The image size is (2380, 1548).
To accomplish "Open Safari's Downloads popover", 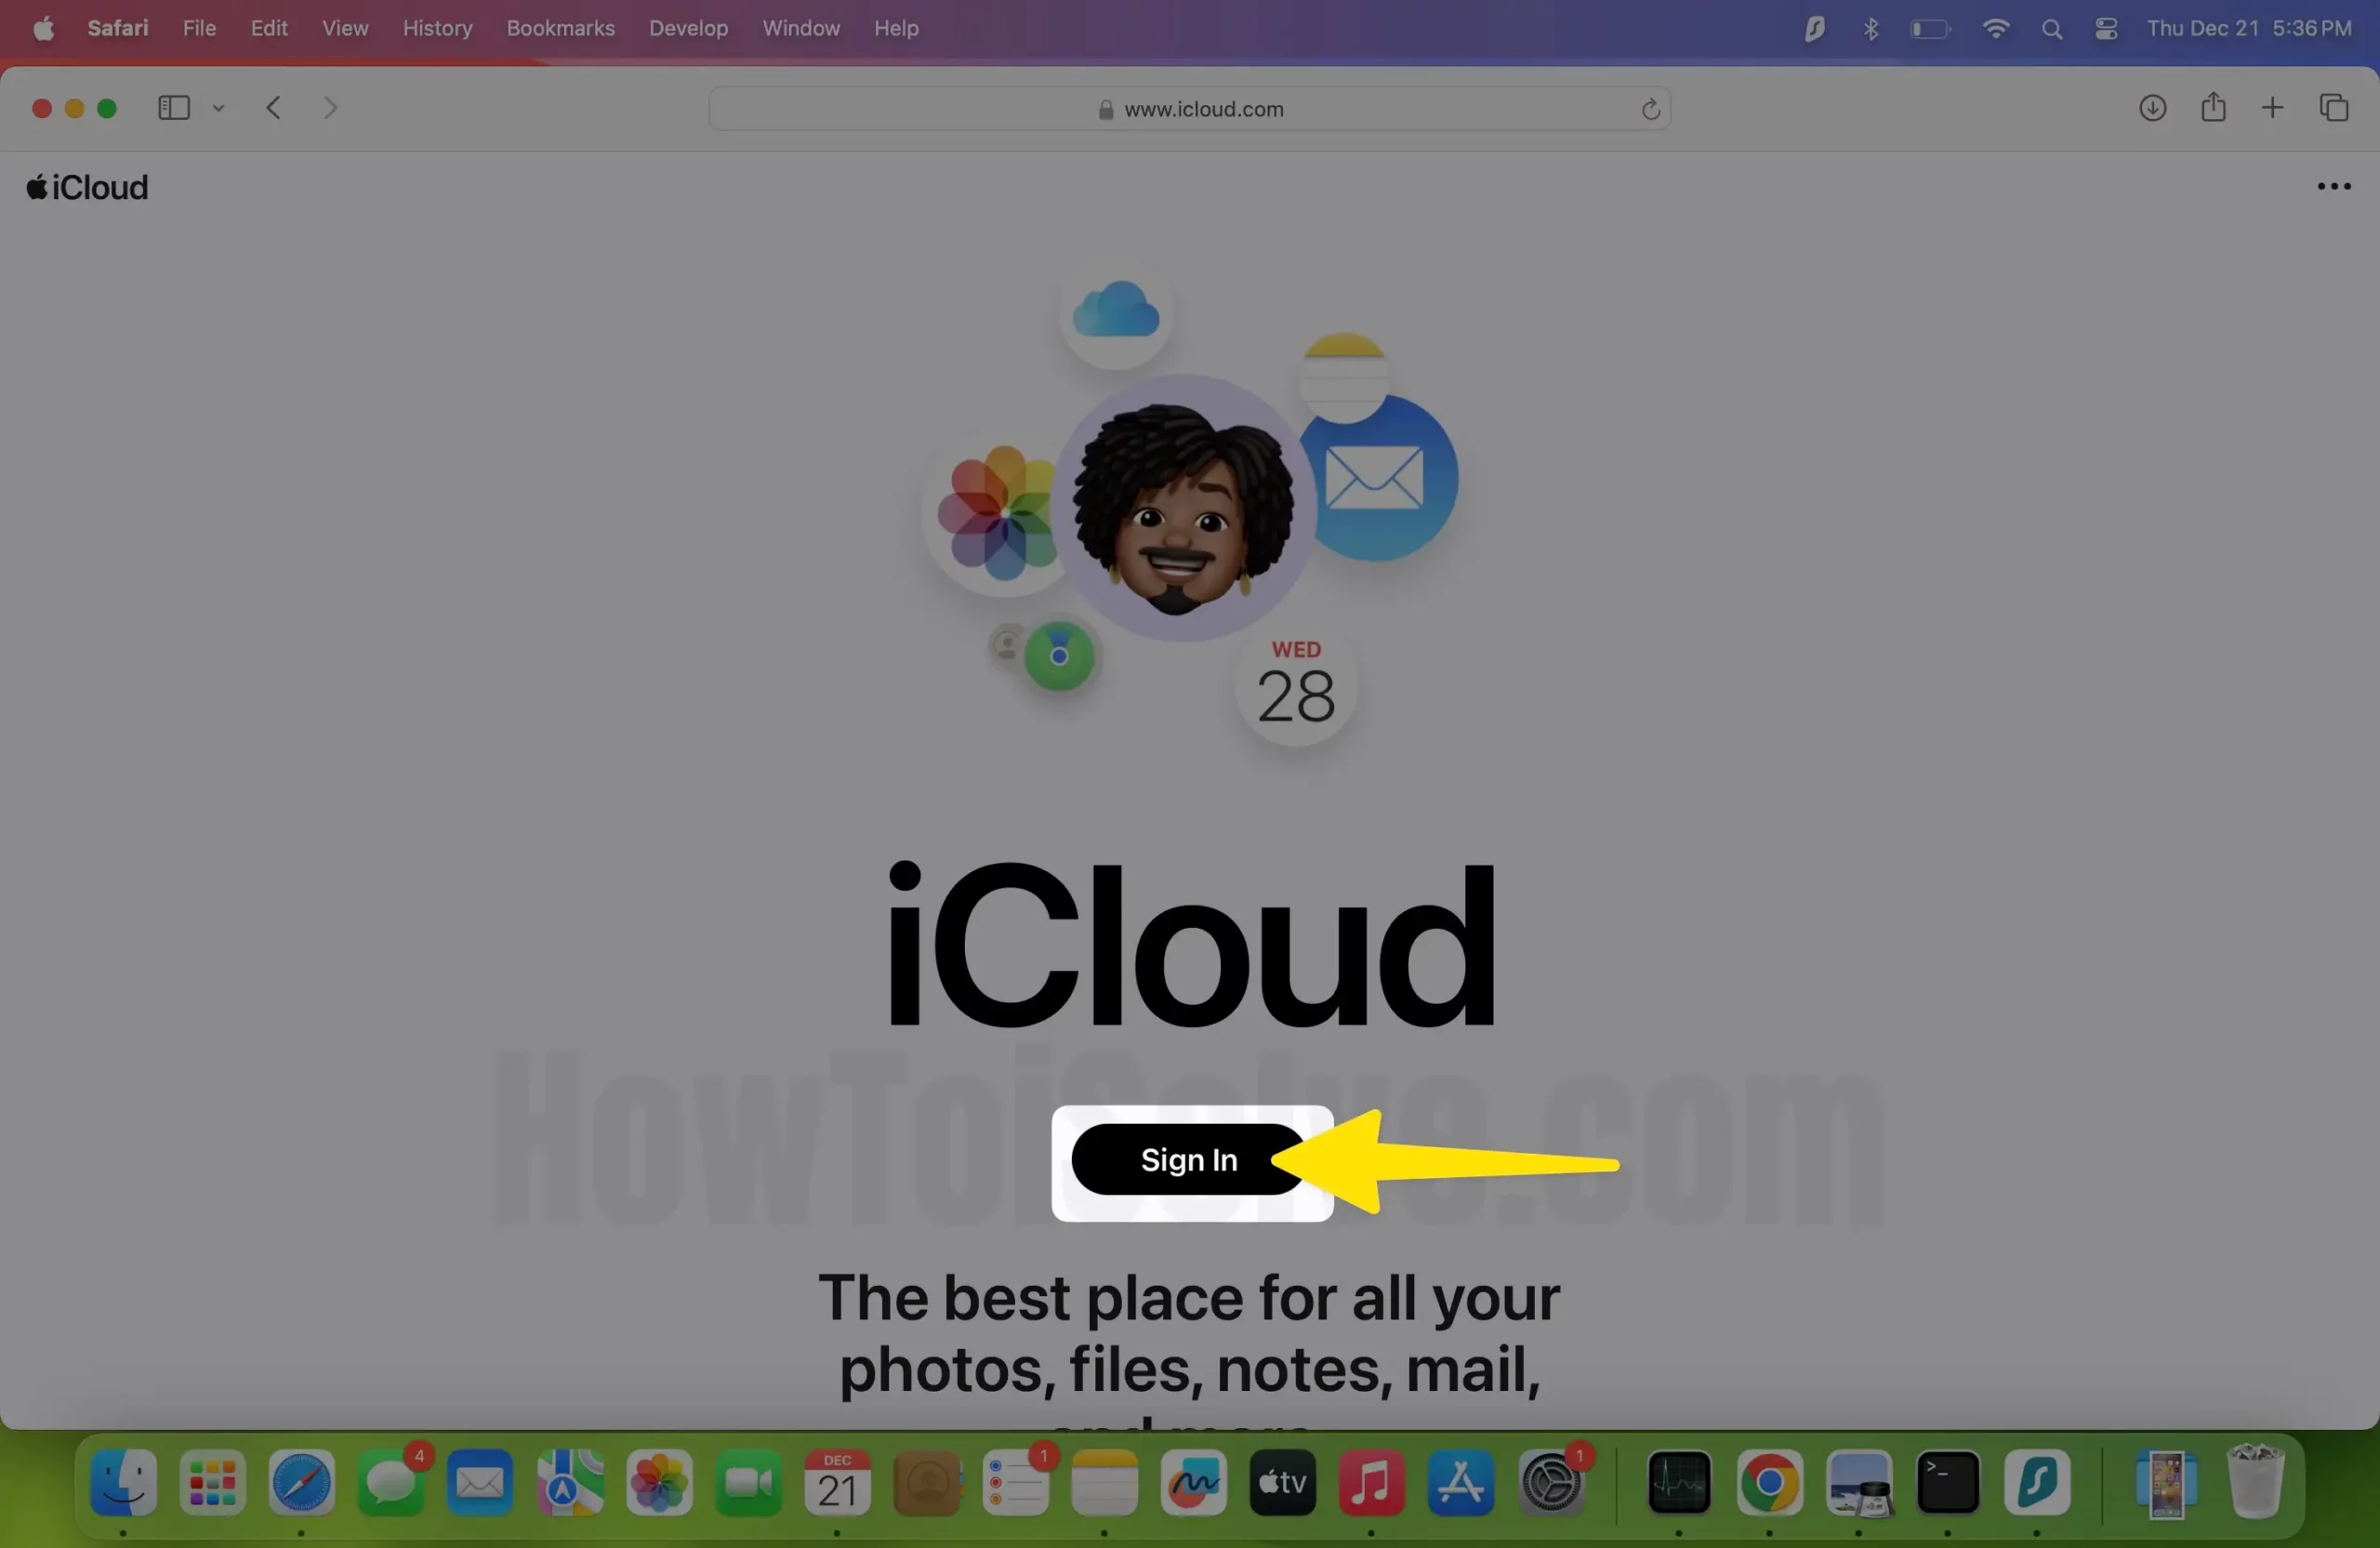I will (x=2154, y=108).
